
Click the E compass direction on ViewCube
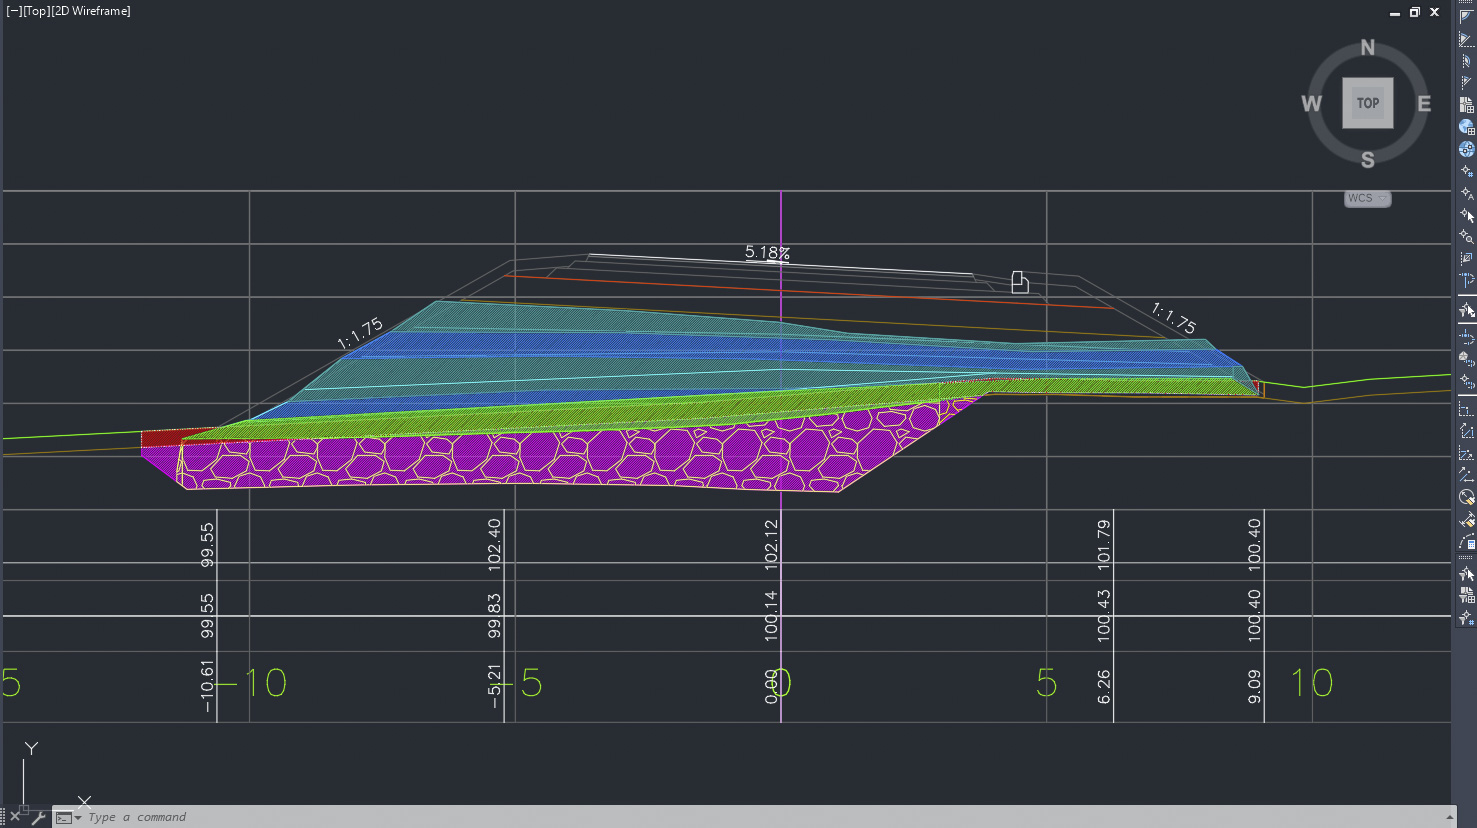1424,104
